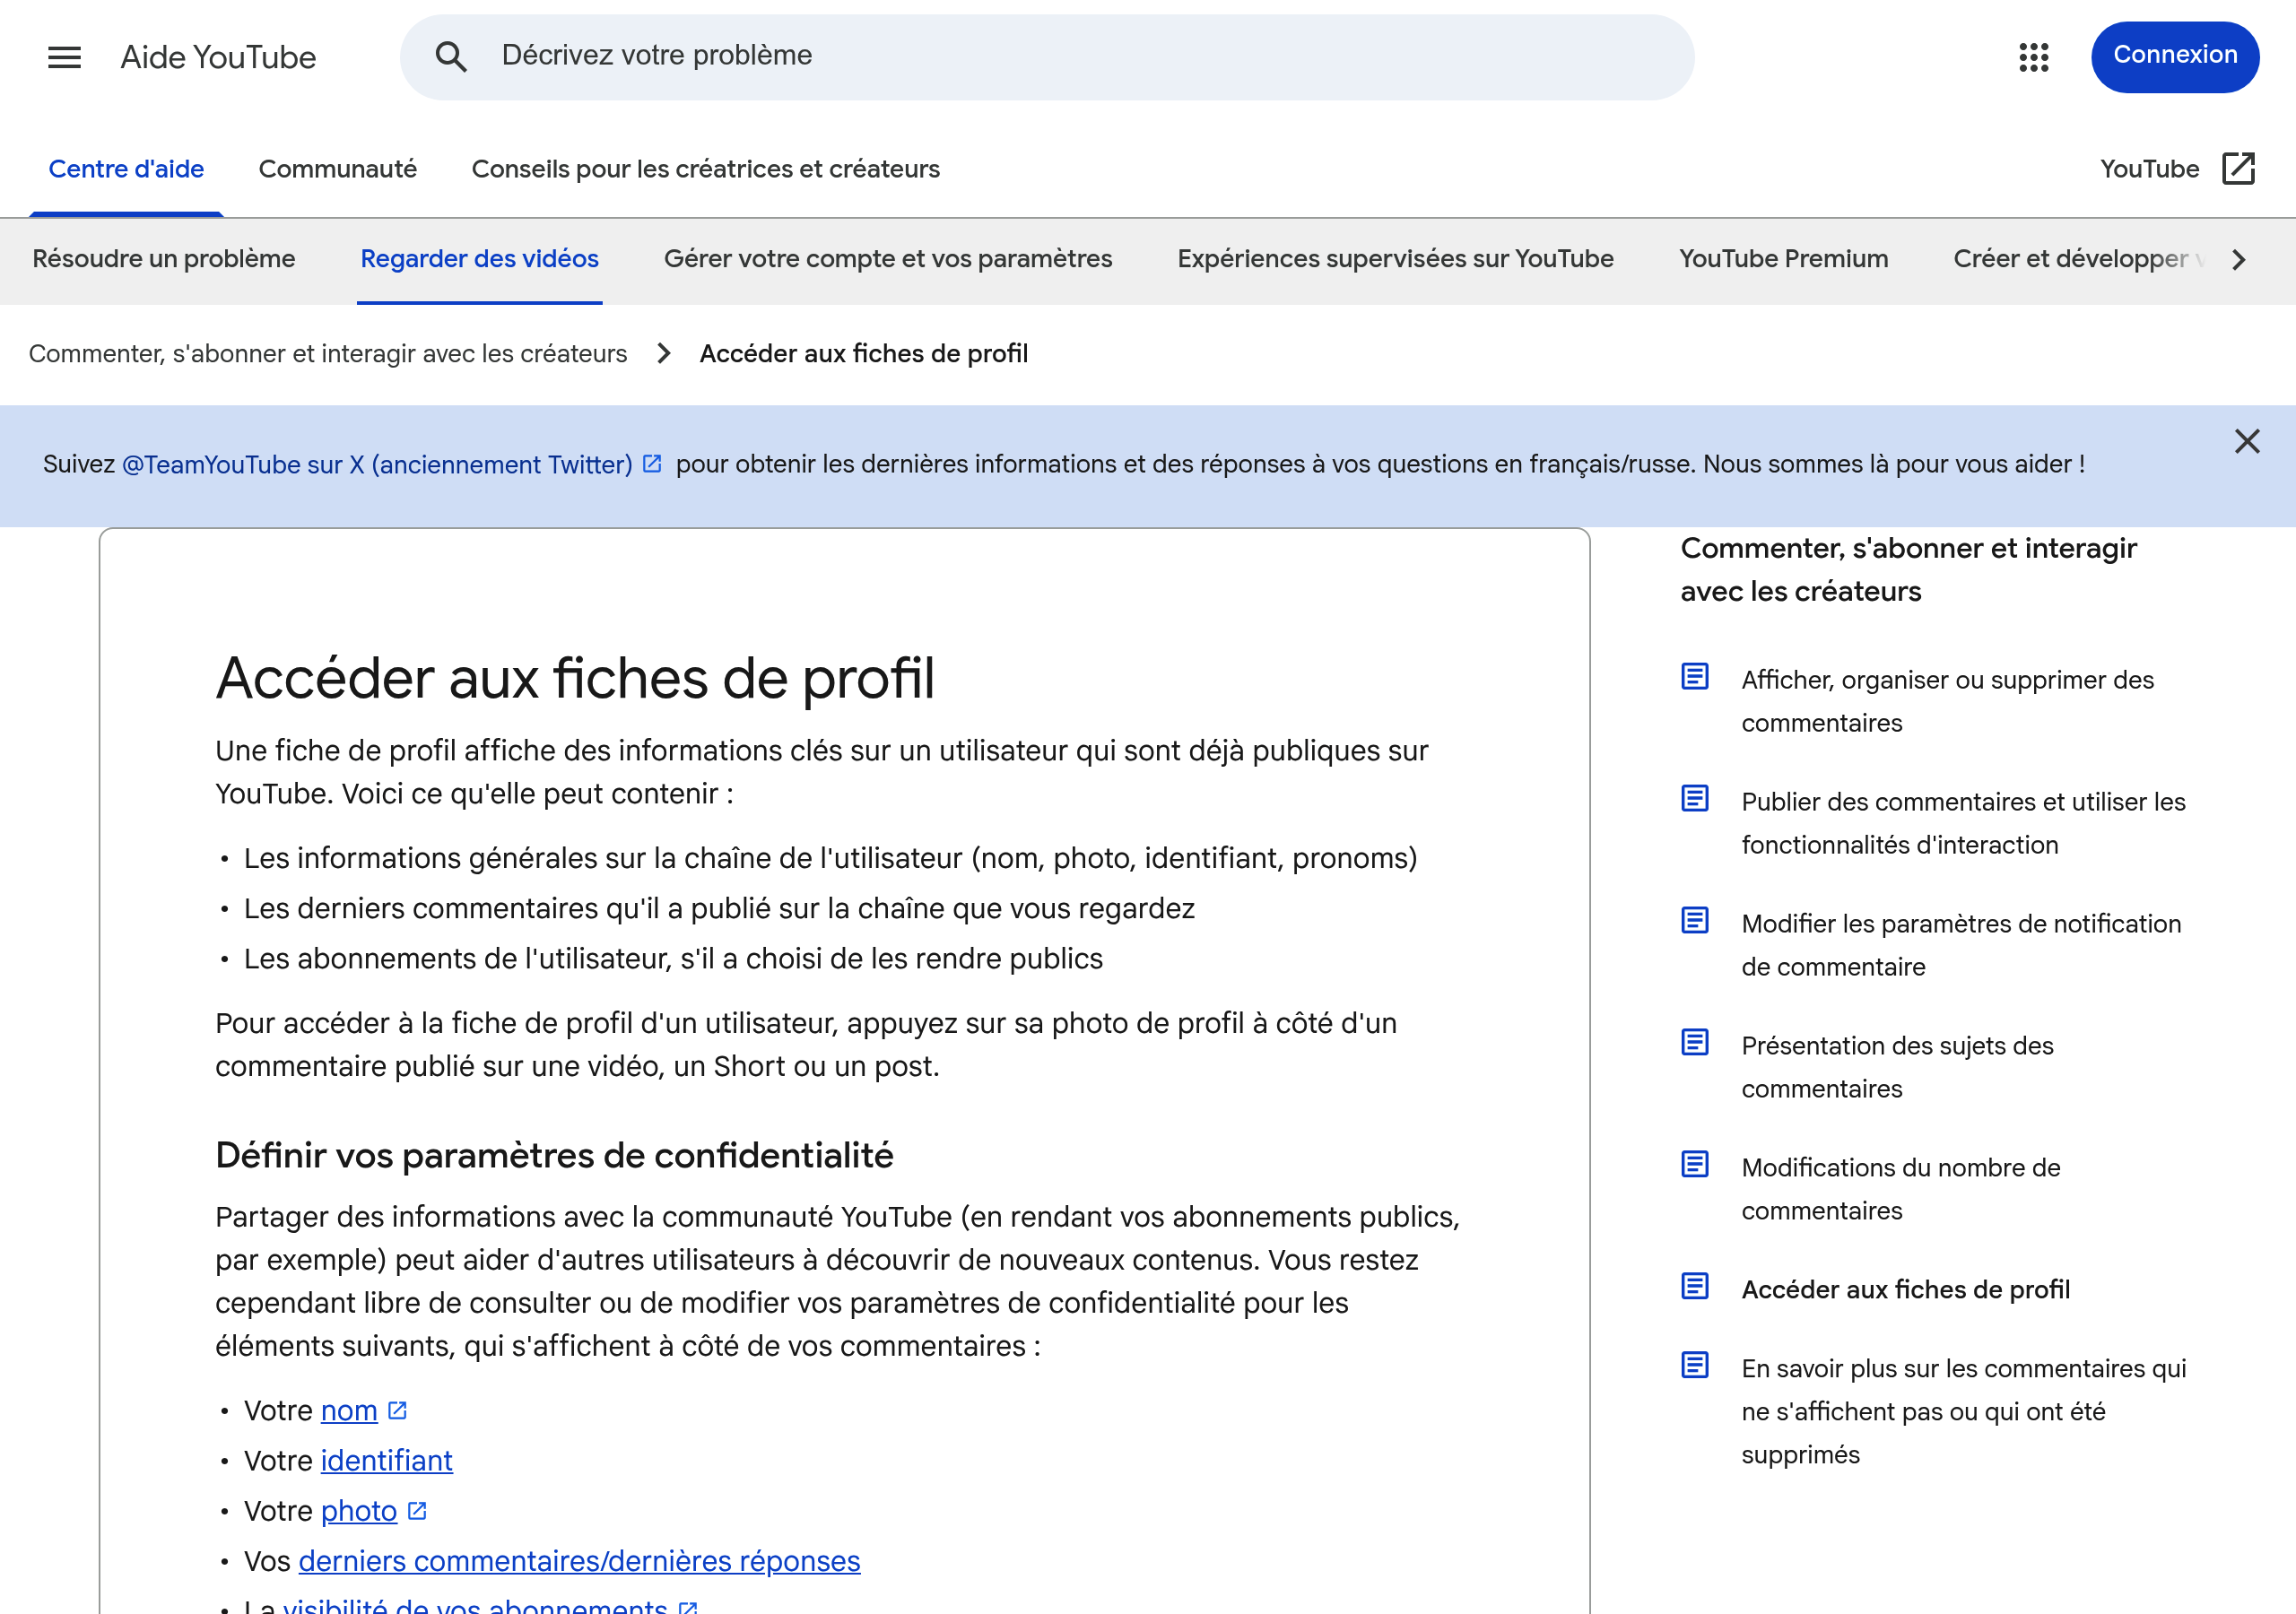Open Modifier les paramètres de notification article
Viewport: 2296px width, 1614px height.
[1961, 945]
